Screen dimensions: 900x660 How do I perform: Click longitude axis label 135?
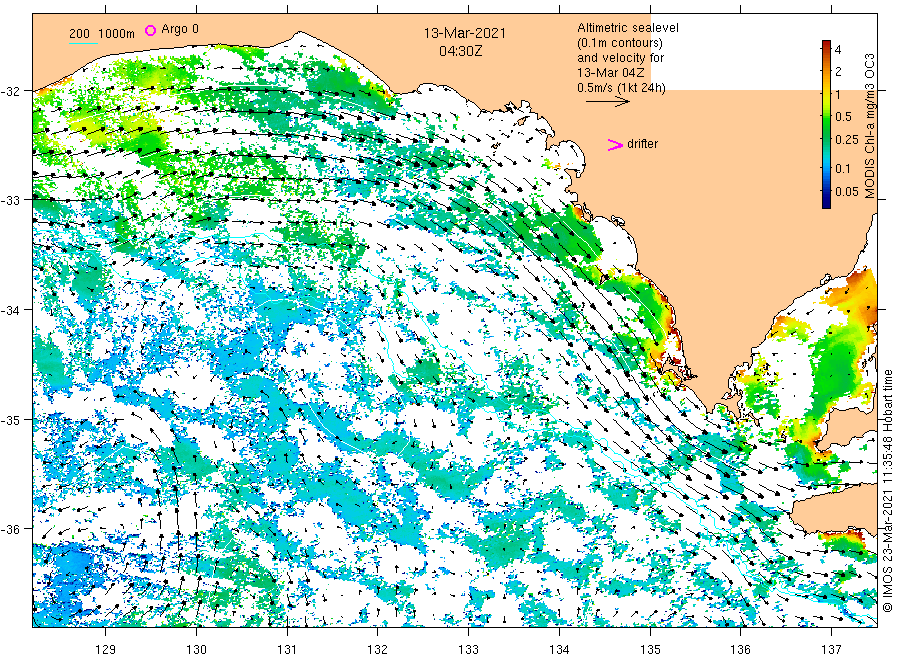click(650, 650)
